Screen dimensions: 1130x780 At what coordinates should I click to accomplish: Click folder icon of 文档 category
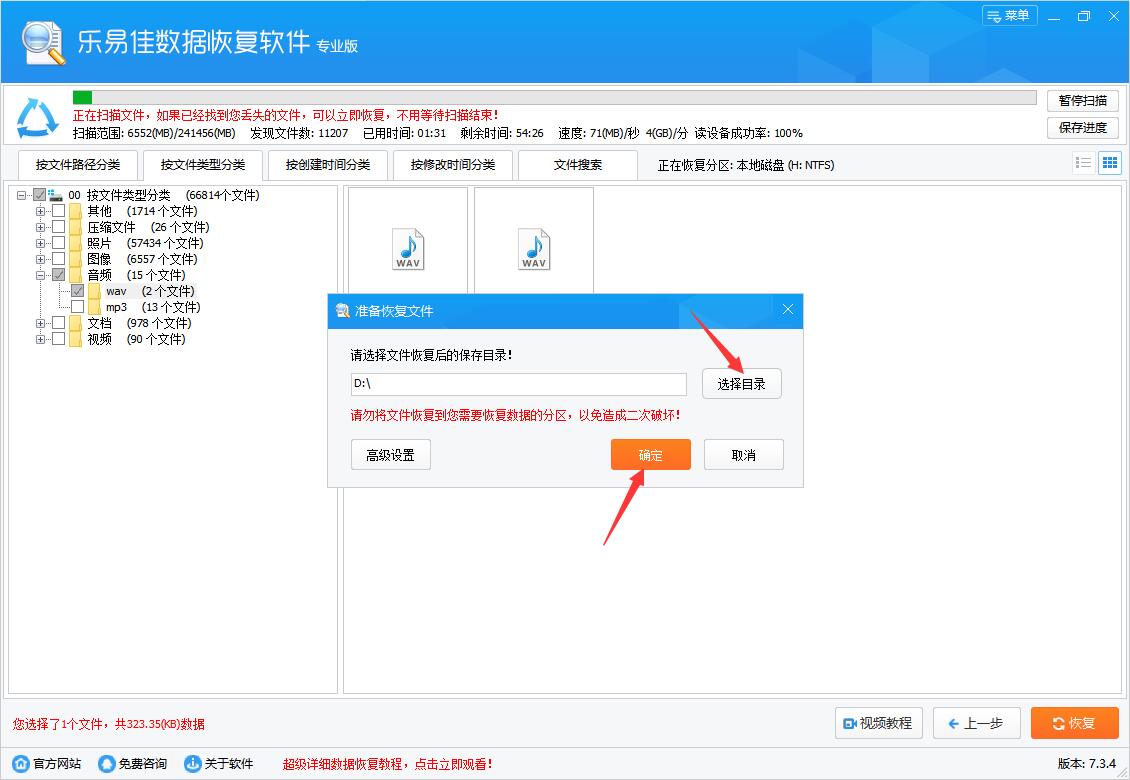(76, 323)
